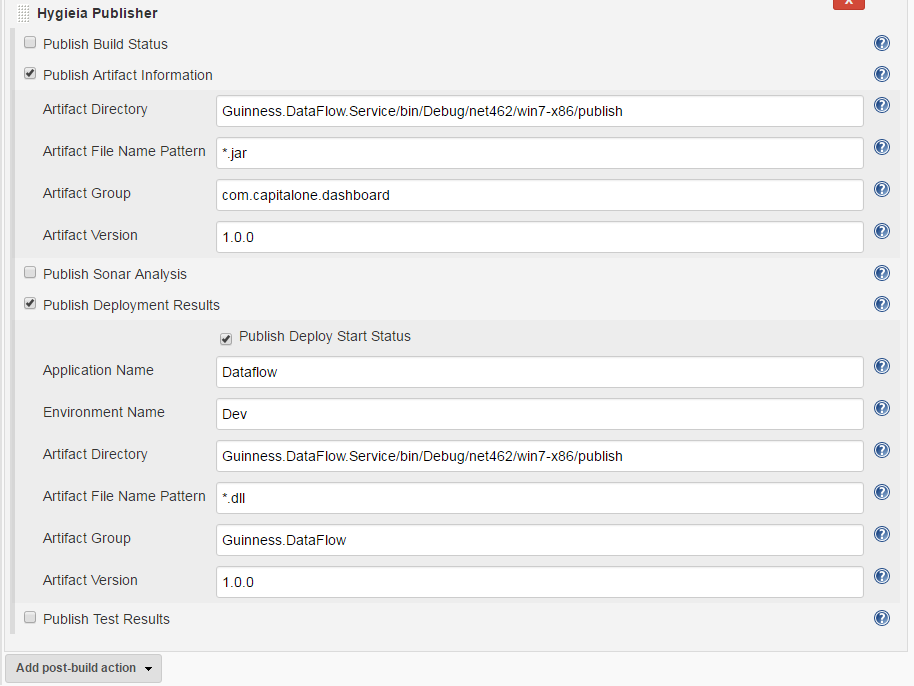This screenshot has height=686, width=914.
Task: Open help for Publish Artifact Information
Action: pyautogui.click(x=881, y=74)
